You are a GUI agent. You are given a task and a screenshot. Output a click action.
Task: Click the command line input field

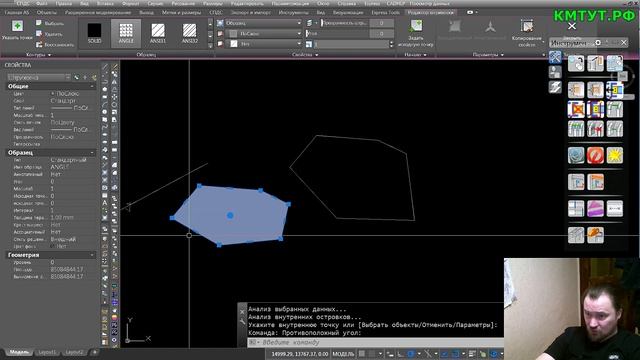(376, 342)
